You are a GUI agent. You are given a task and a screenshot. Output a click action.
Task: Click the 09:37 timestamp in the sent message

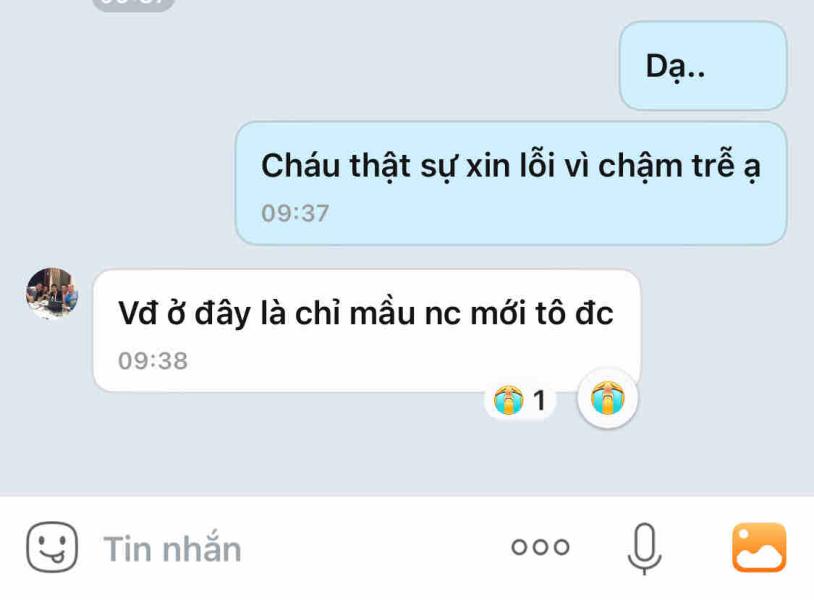click(x=295, y=213)
